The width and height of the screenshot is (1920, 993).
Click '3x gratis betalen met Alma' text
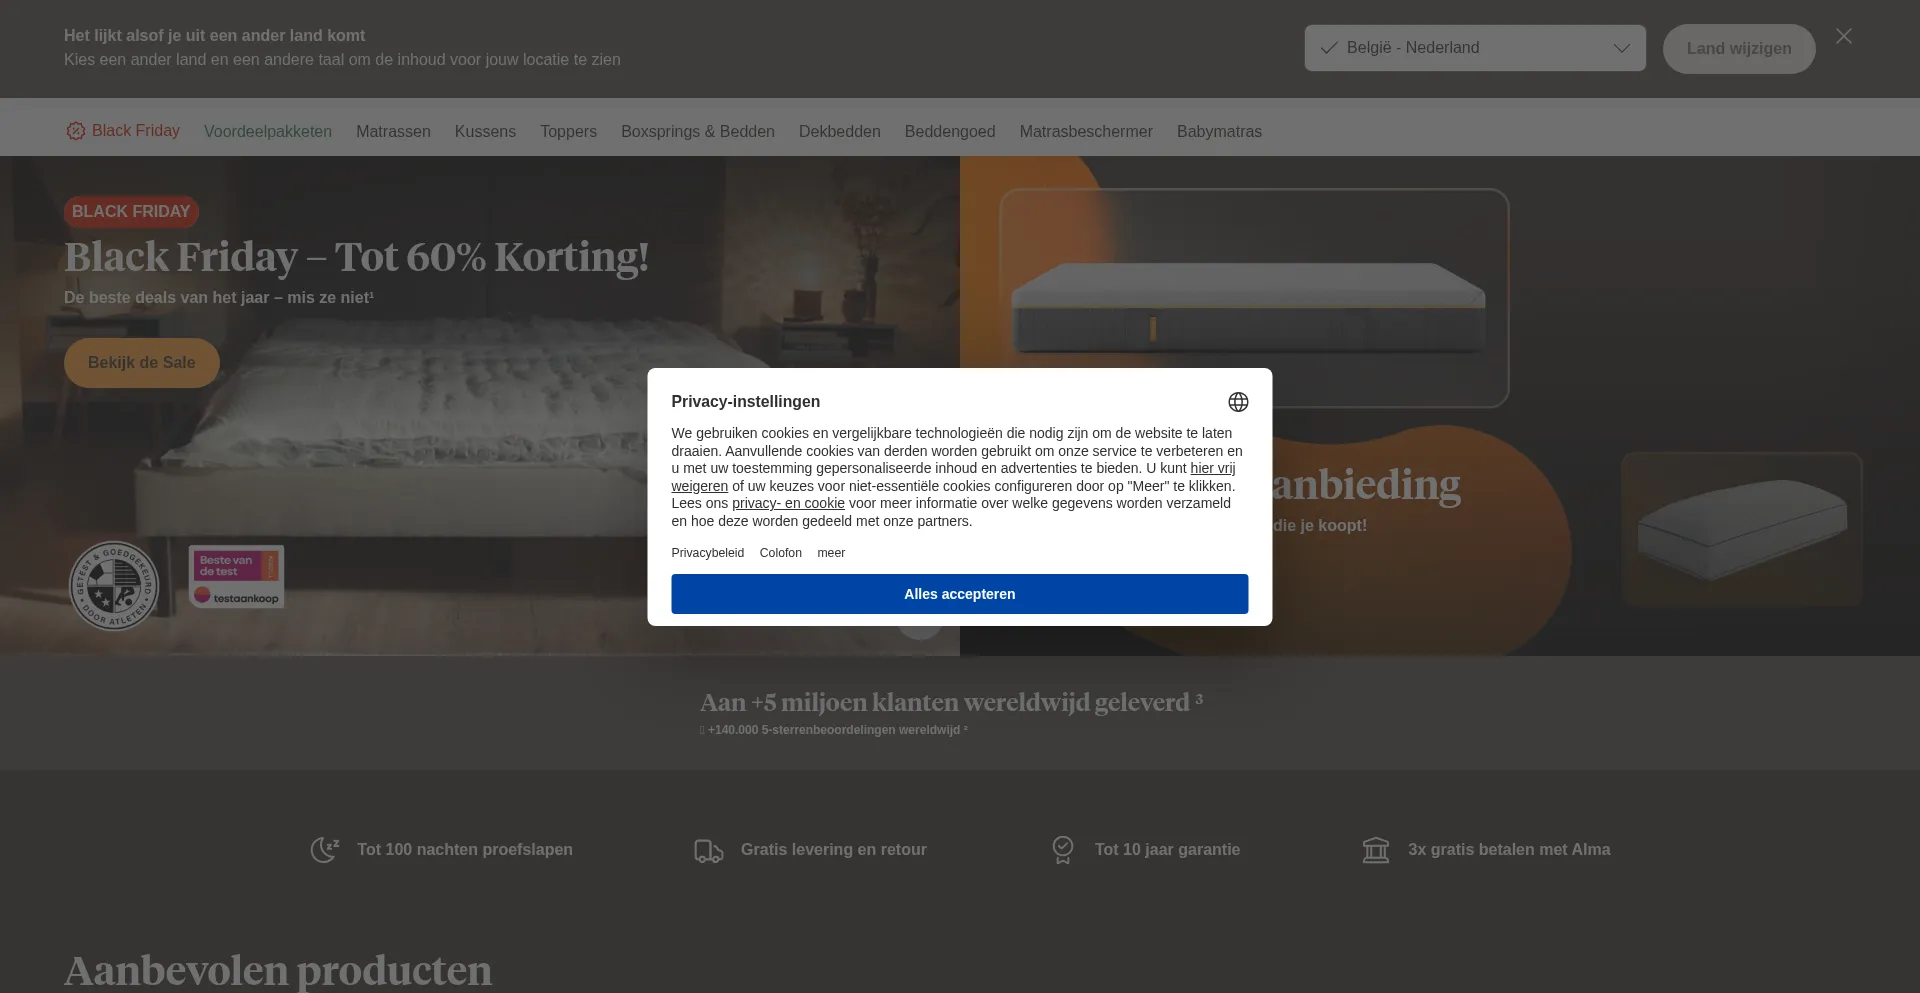coord(1509,850)
